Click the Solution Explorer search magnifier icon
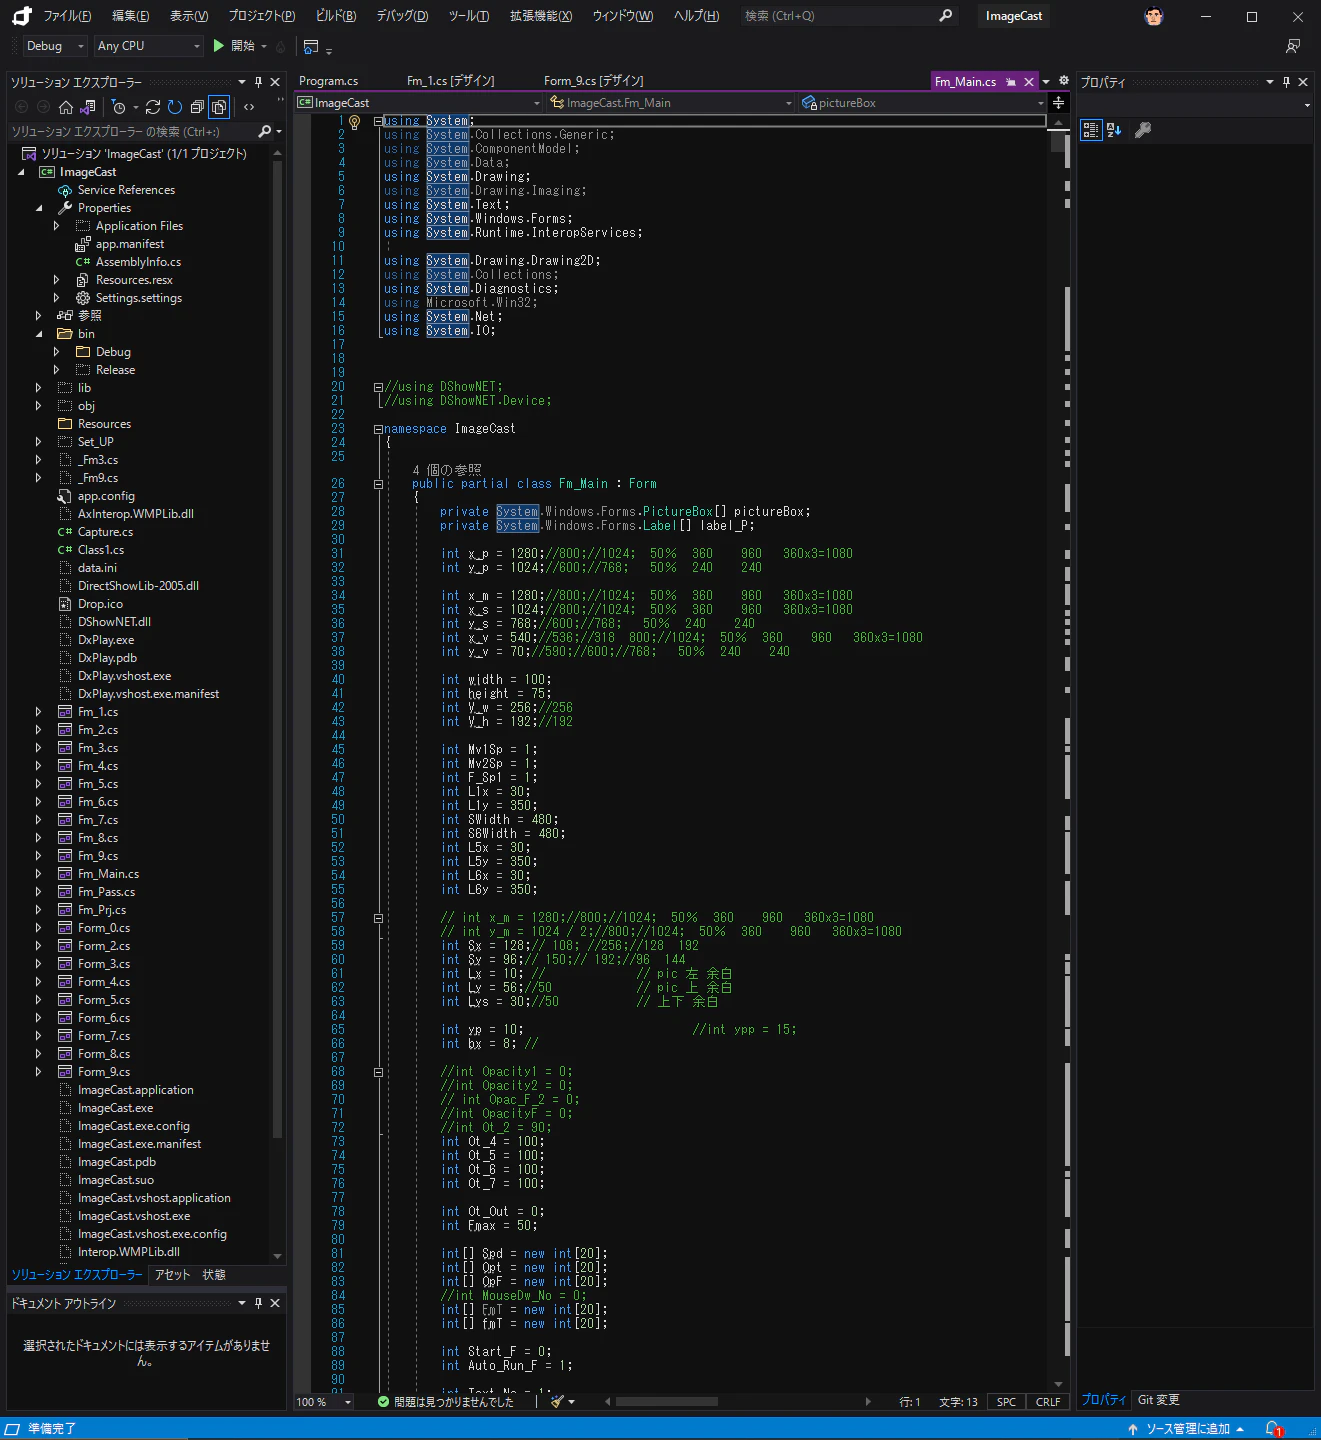The height and width of the screenshot is (1440, 1321). click(265, 131)
